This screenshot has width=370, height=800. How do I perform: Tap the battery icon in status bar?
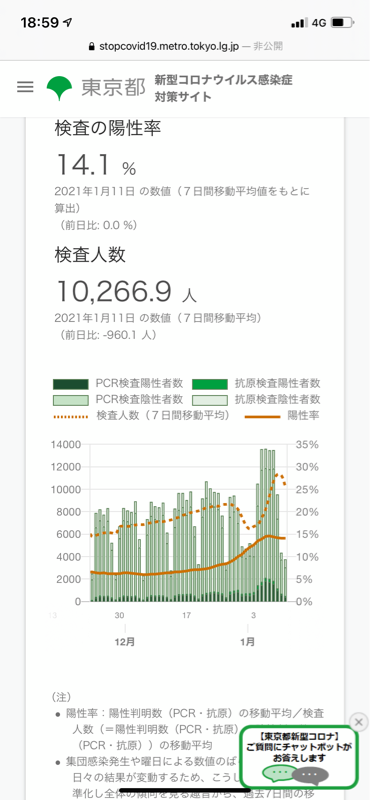[x=342, y=23]
